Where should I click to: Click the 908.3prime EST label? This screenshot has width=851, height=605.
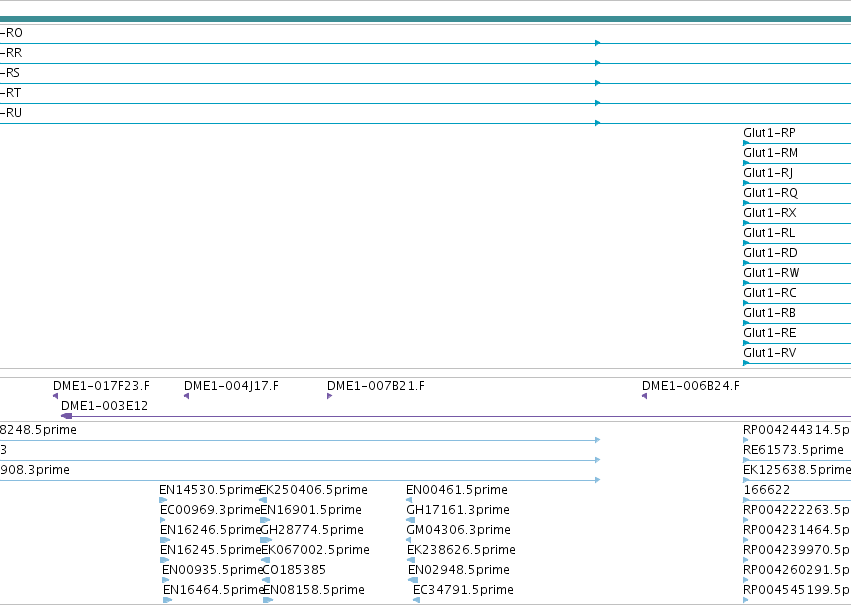[35, 470]
